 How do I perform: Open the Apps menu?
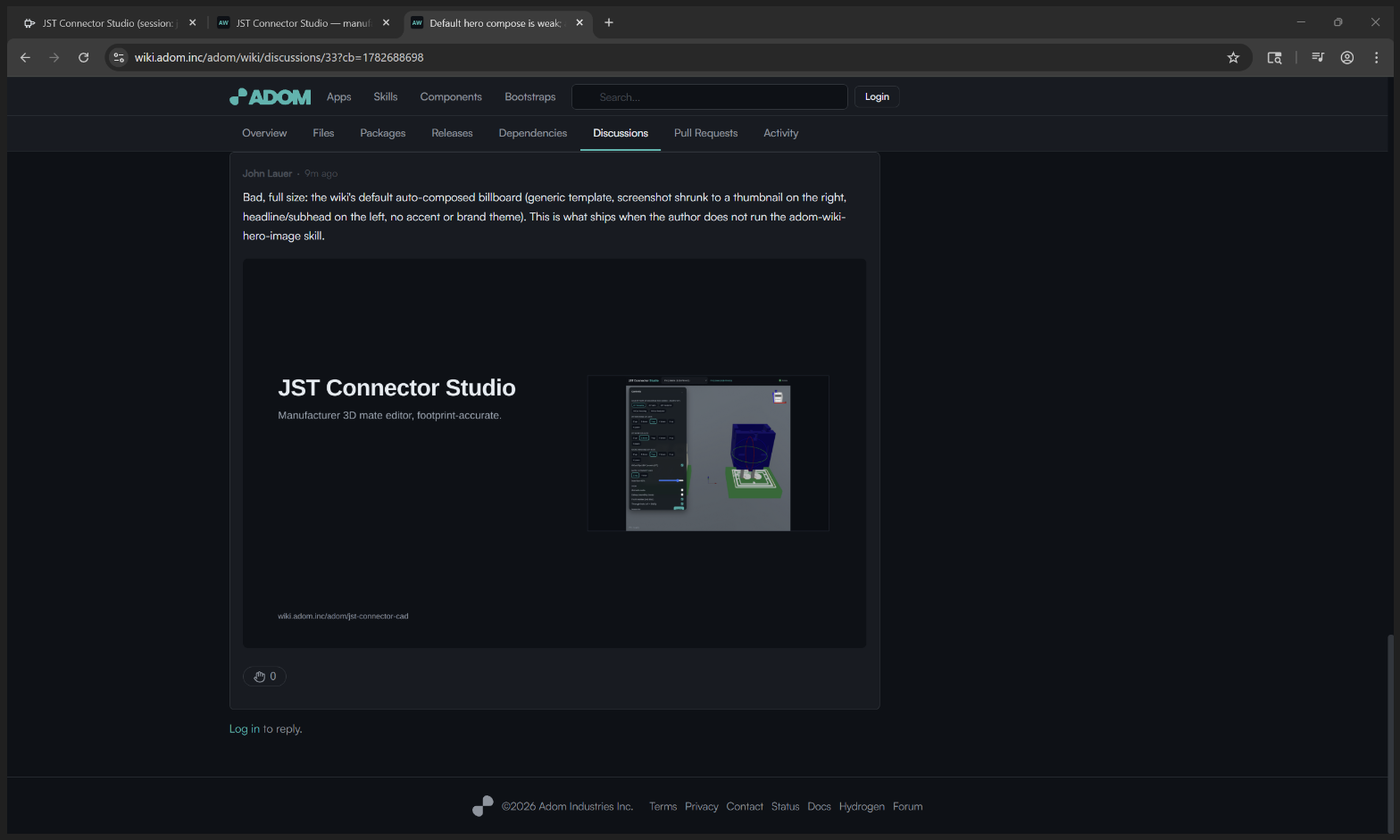pos(339,97)
